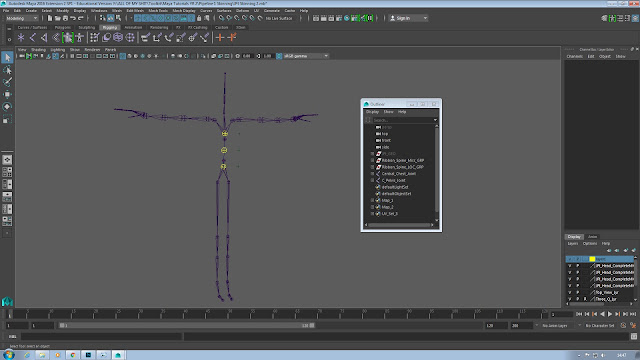Toggle visibility V of Three_Q_lyr layer

(x=570, y=299)
